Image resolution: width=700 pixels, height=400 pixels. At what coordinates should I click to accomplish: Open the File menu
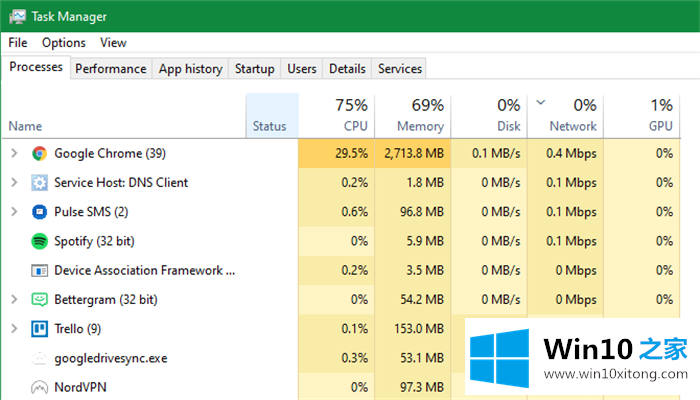[x=18, y=43]
